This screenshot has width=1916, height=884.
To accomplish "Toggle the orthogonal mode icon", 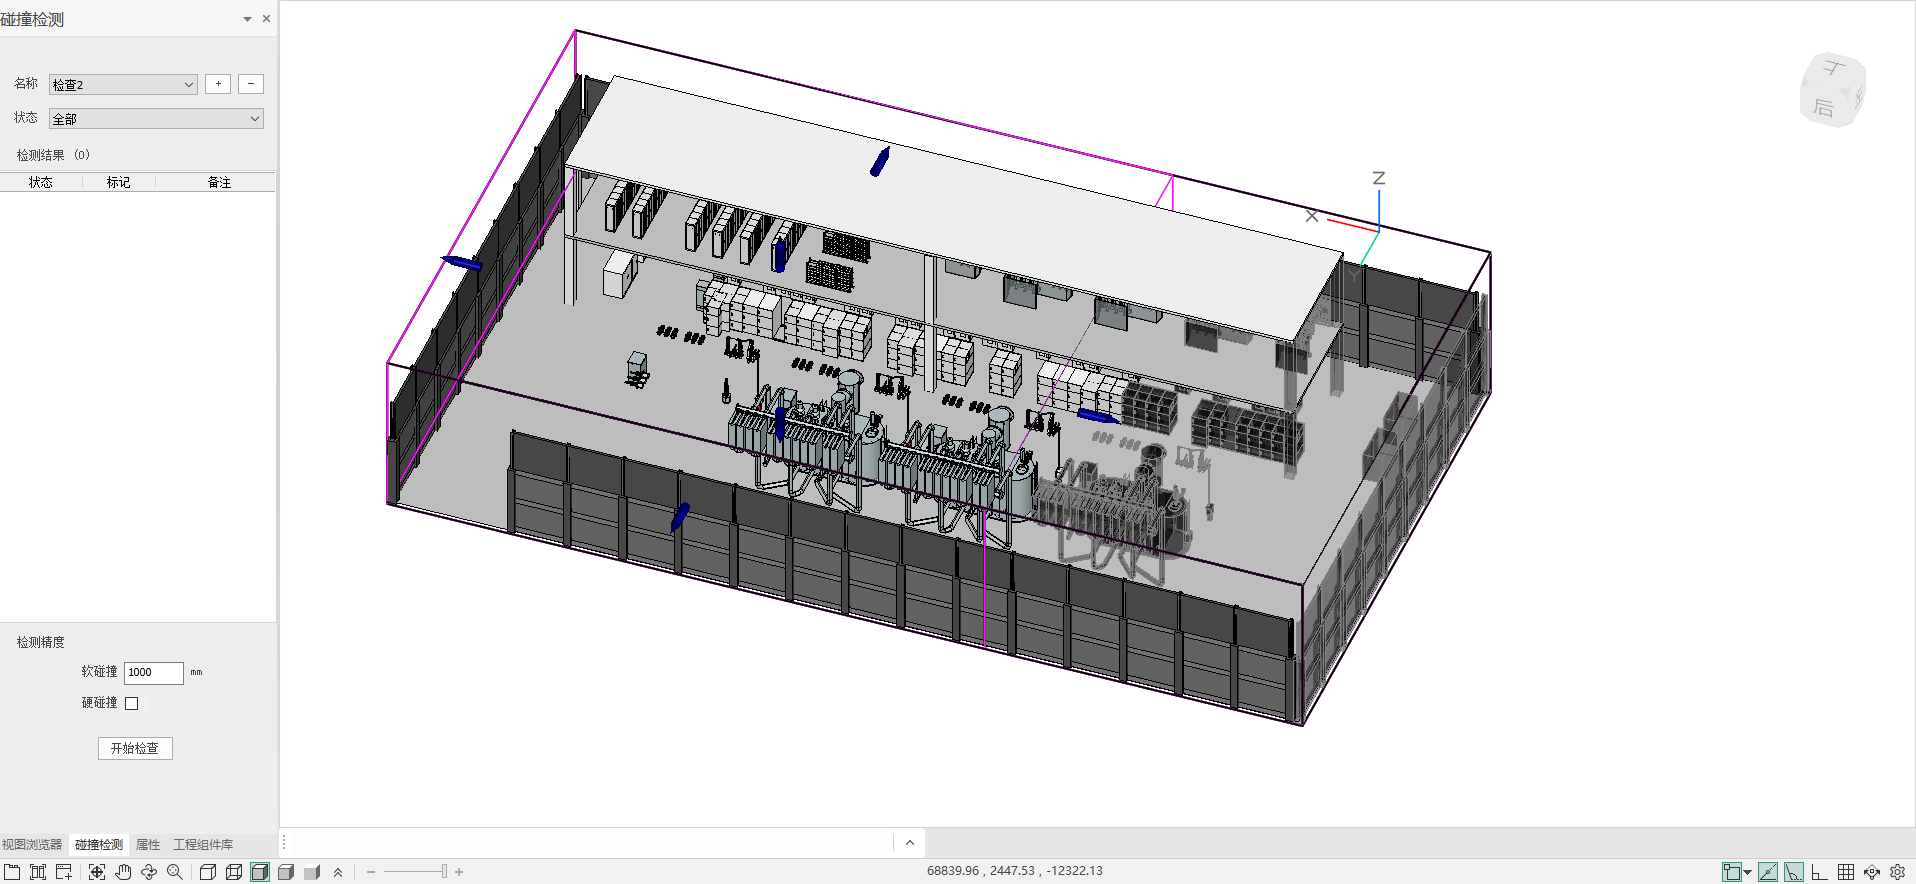I will 1820,872.
